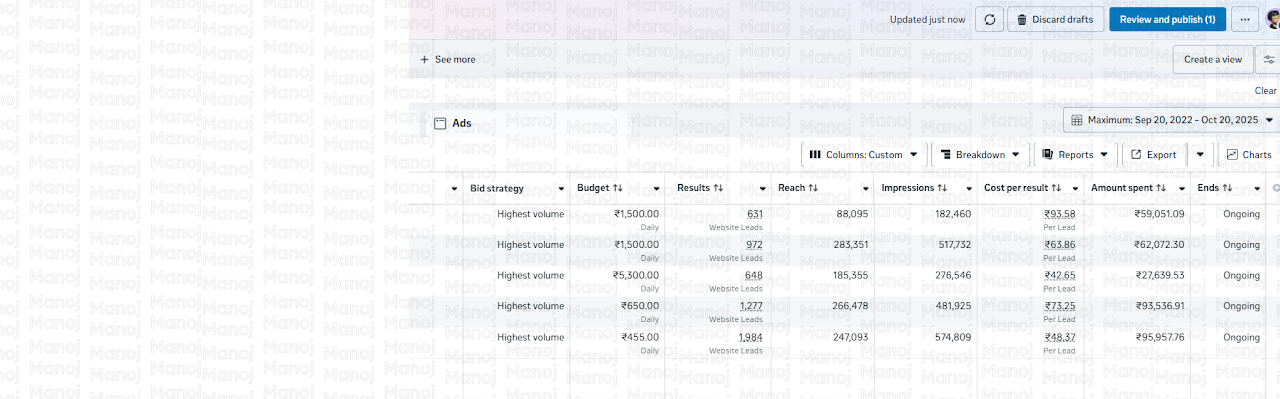Open the 648 website leads result link
This screenshot has width=1280, height=399.
pos(754,275)
